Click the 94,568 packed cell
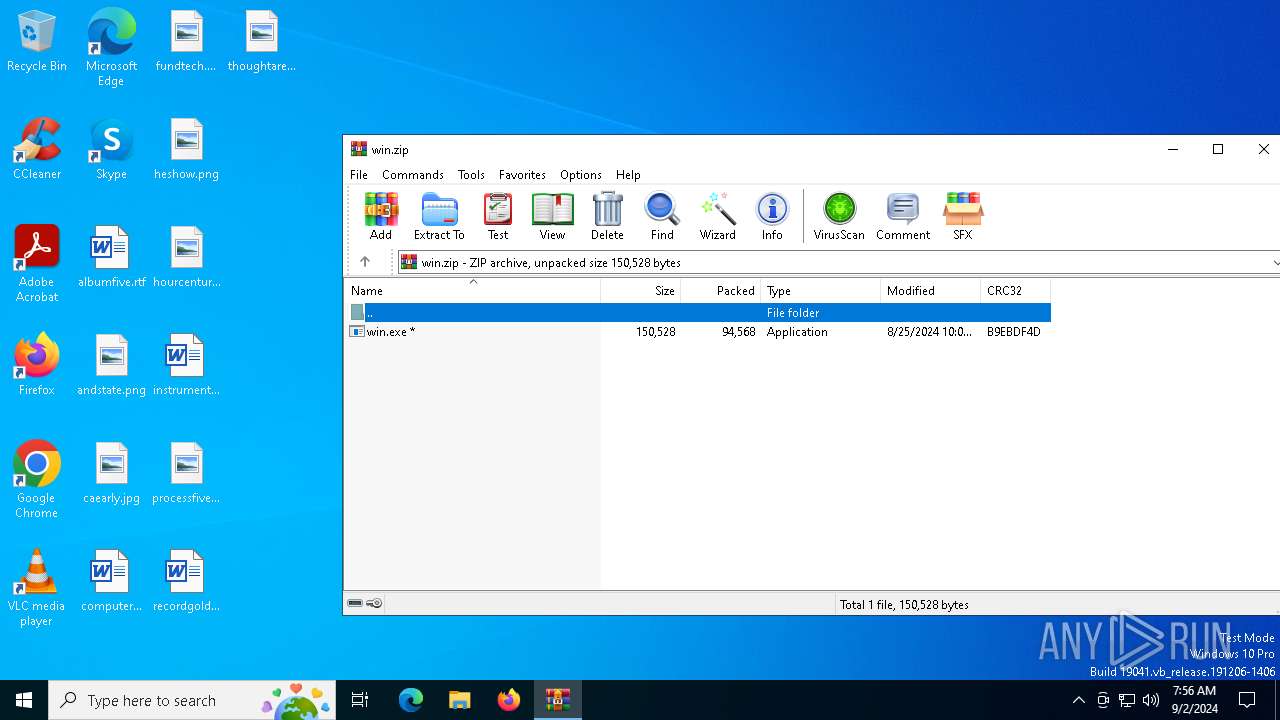The image size is (1280, 720). [x=738, y=332]
